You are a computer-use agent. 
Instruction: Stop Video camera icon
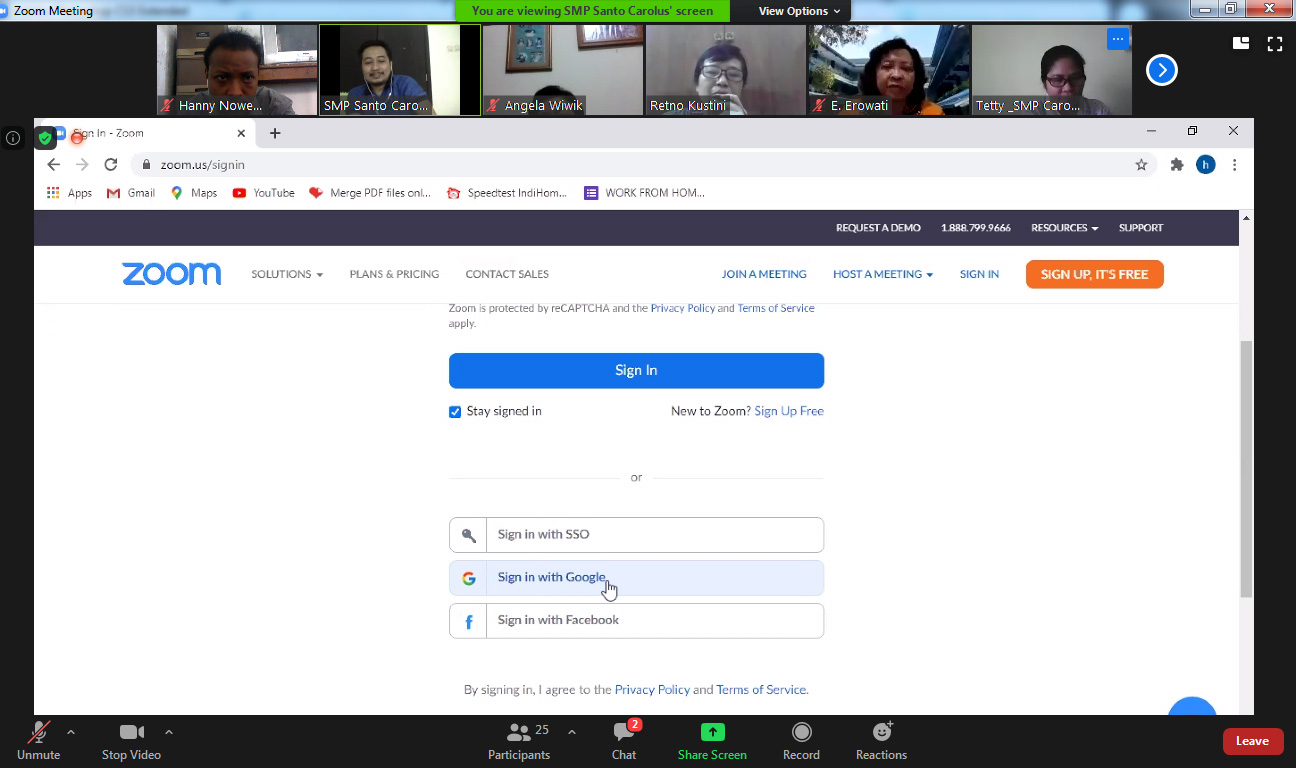click(132, 732)
